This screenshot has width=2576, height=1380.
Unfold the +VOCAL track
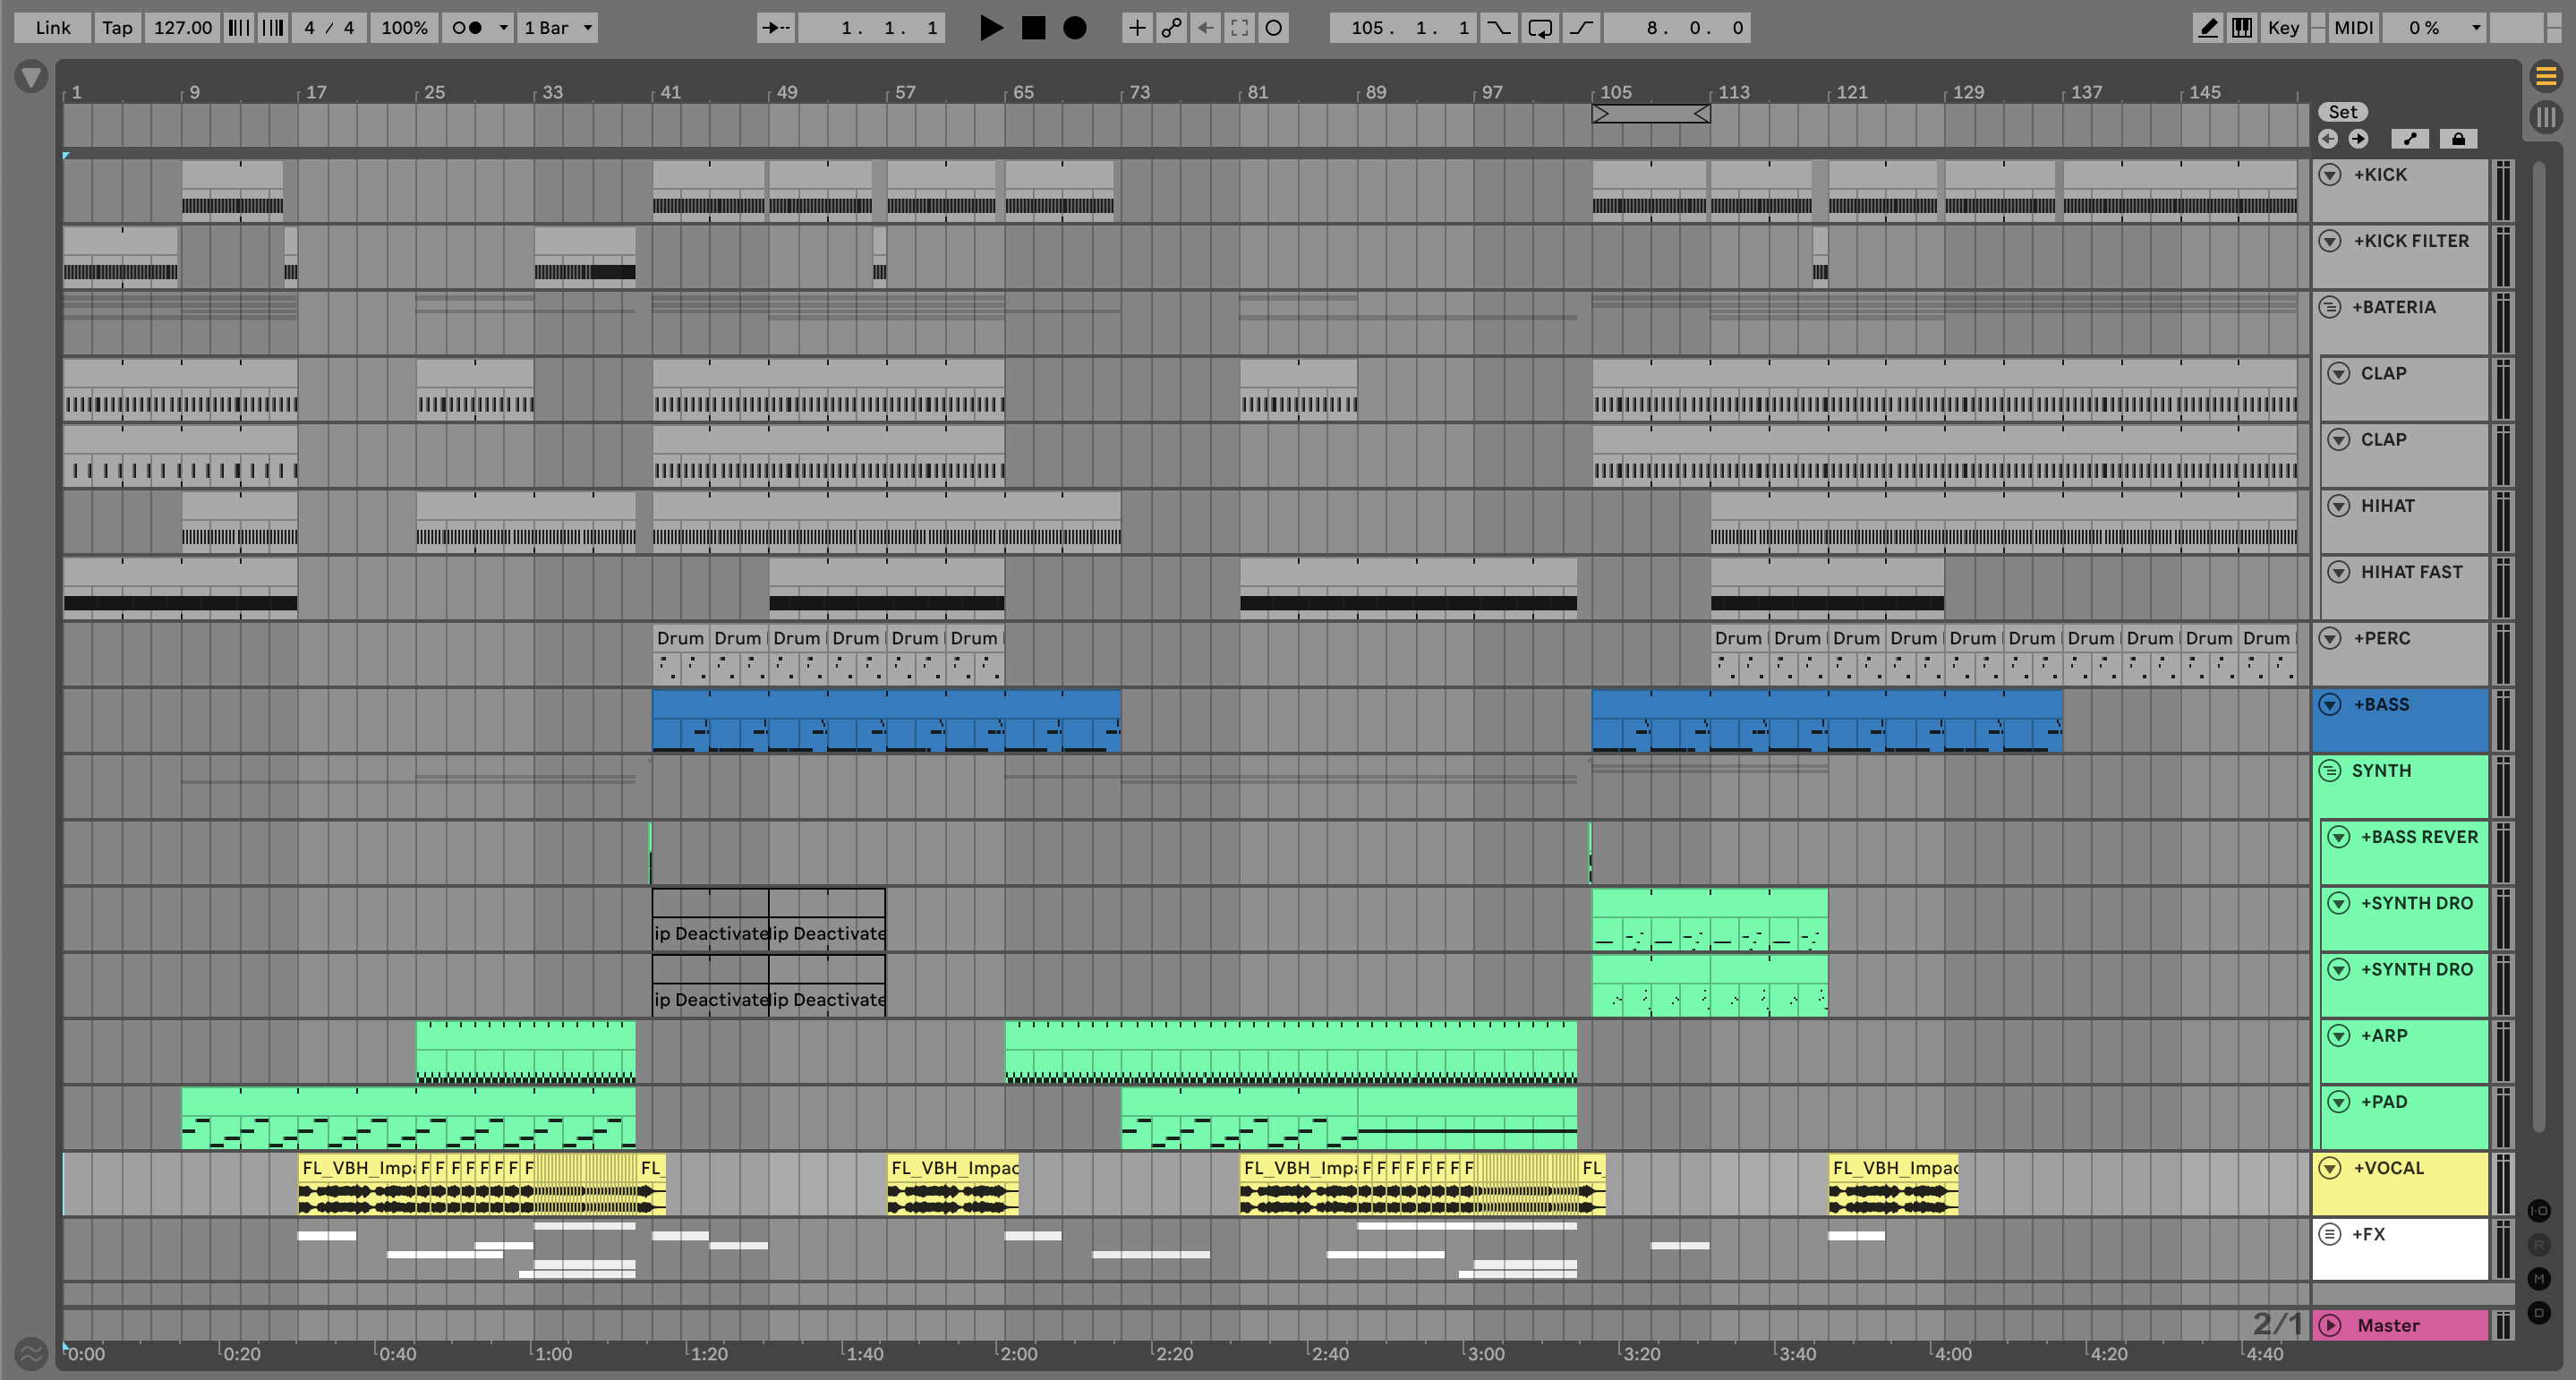pos(2330,1168)
